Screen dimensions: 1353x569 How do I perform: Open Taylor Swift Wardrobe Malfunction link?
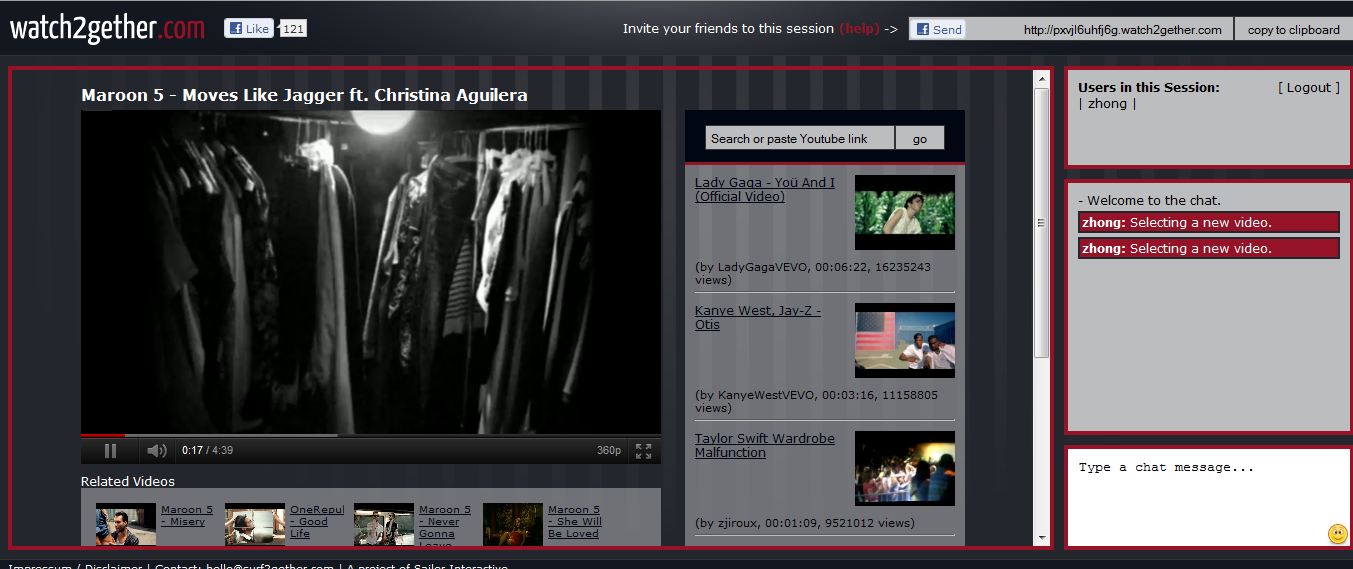[x=765, y=445]
